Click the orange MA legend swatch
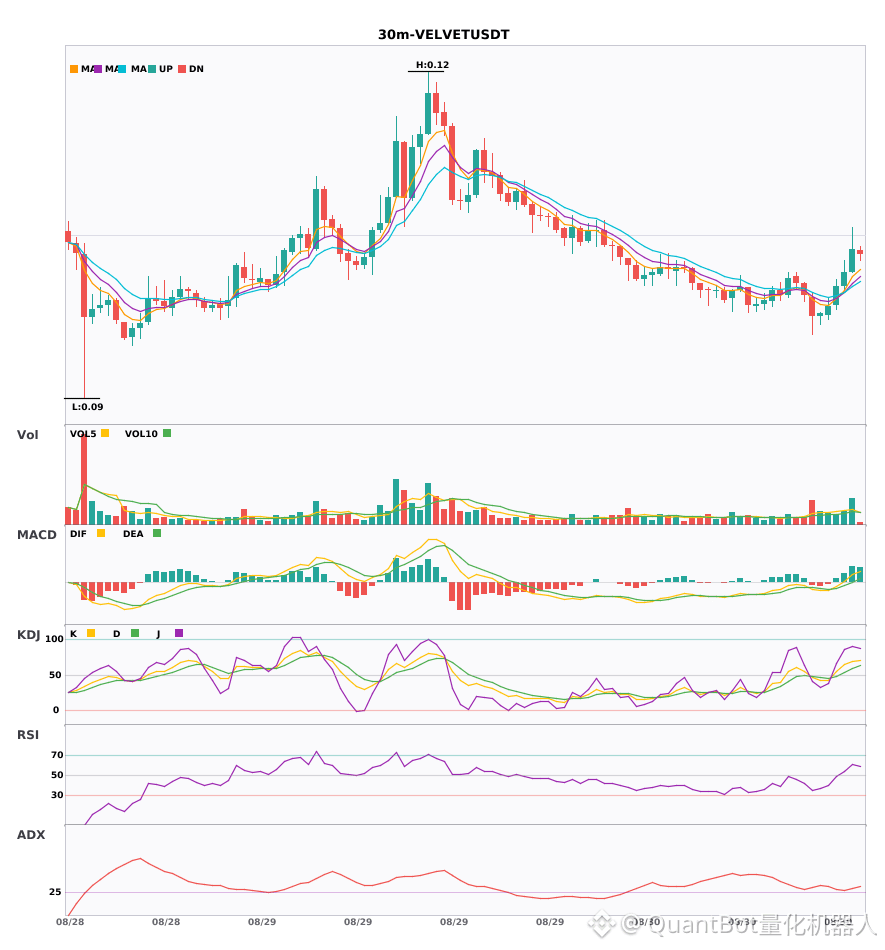885x950 pixels. pyautogui.click(x=74, y=69)
